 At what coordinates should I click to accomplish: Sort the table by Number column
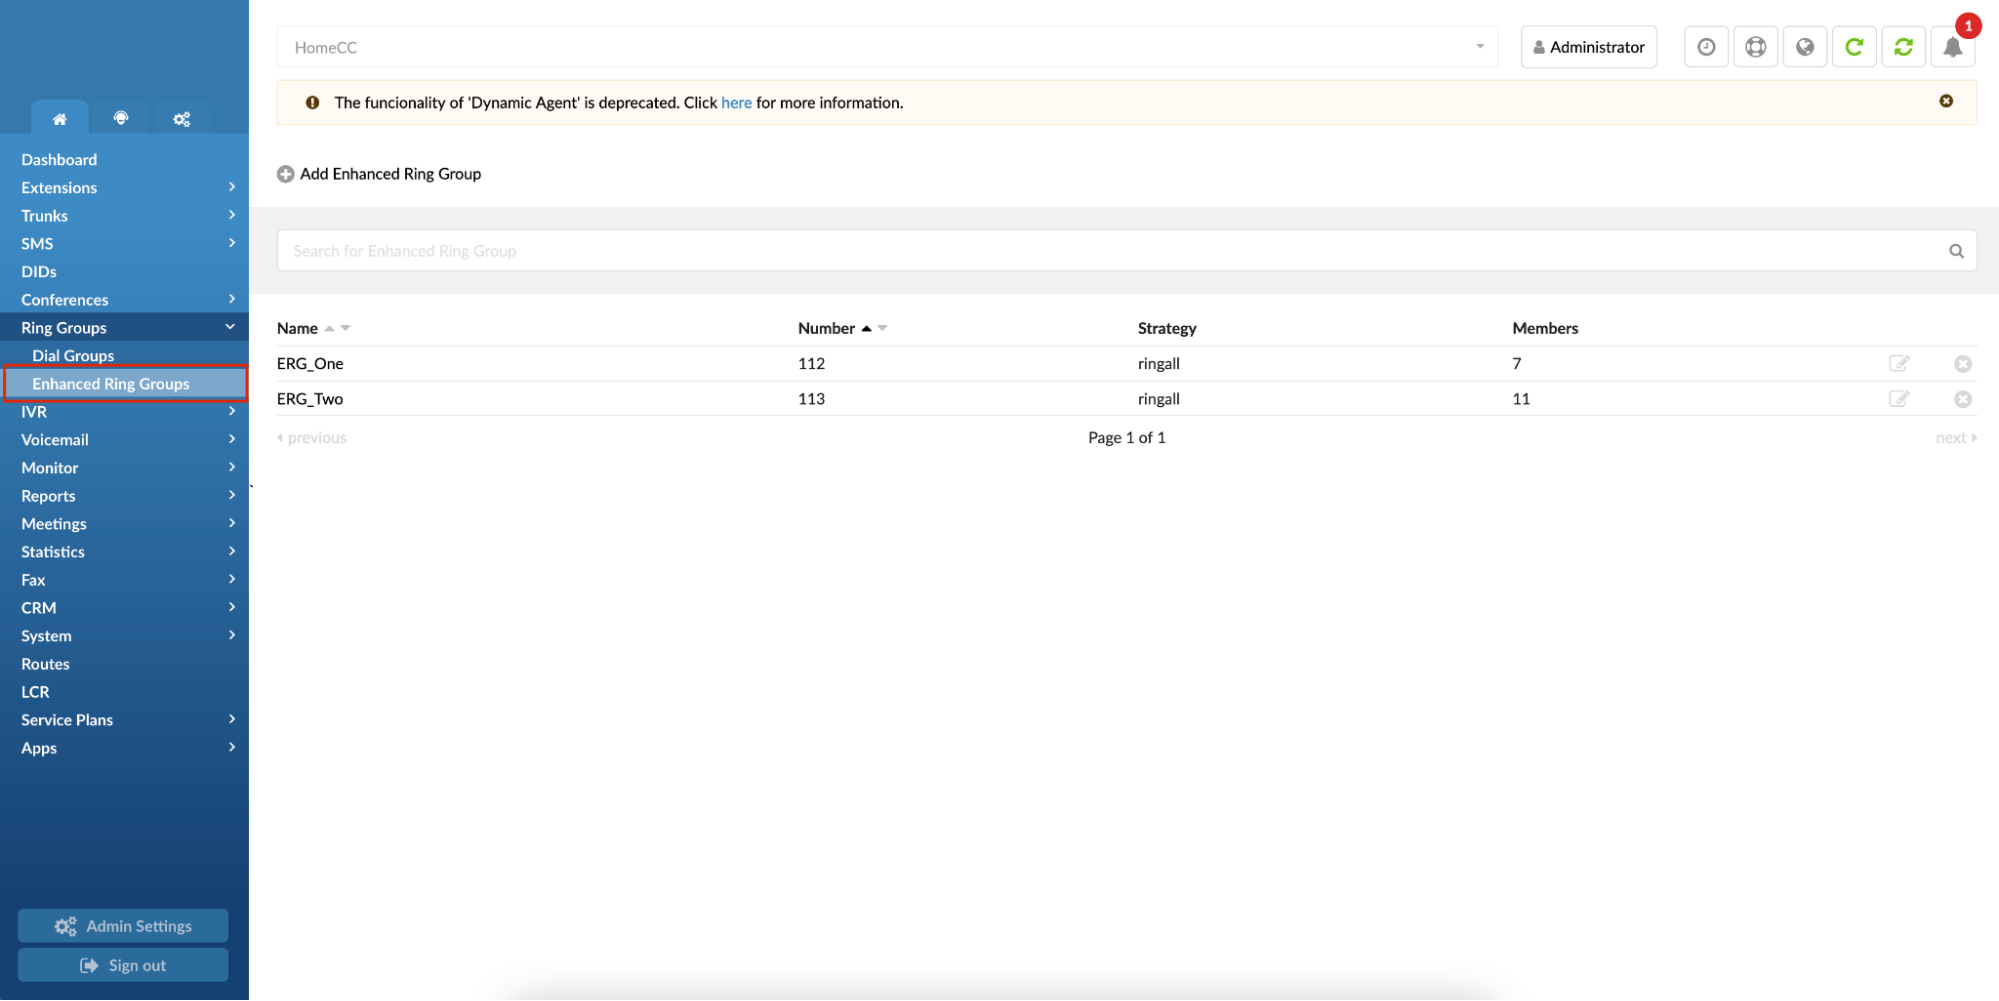pyautogui.click(x=826, y=328)
